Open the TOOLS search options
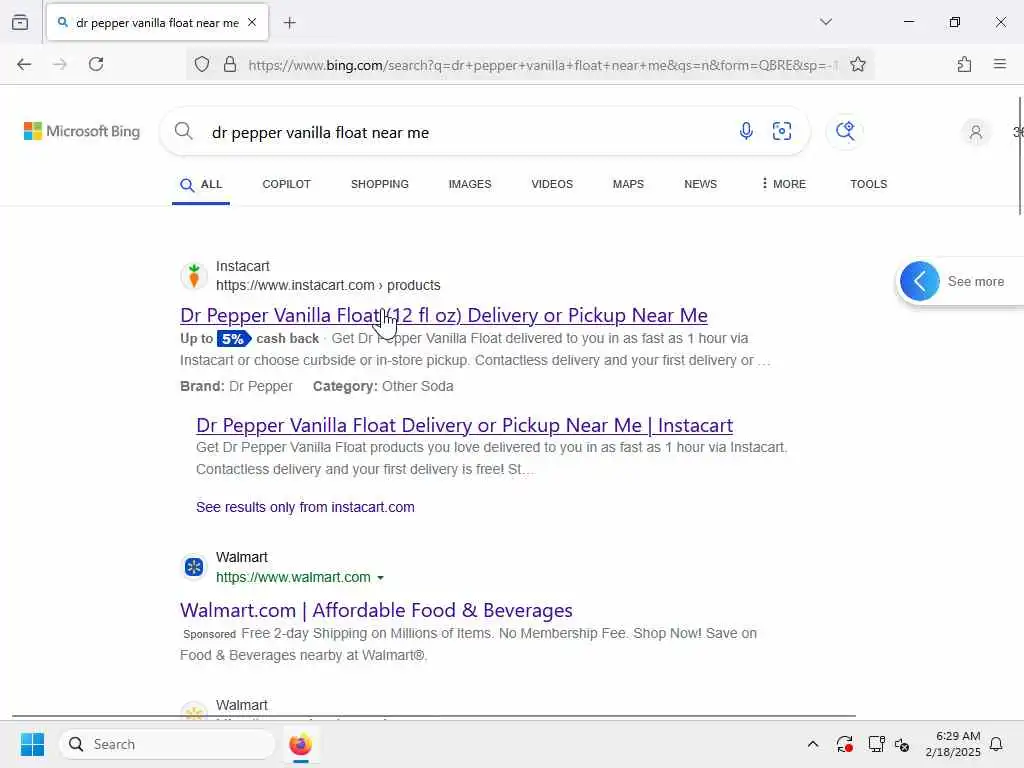 tap(868, 184)
